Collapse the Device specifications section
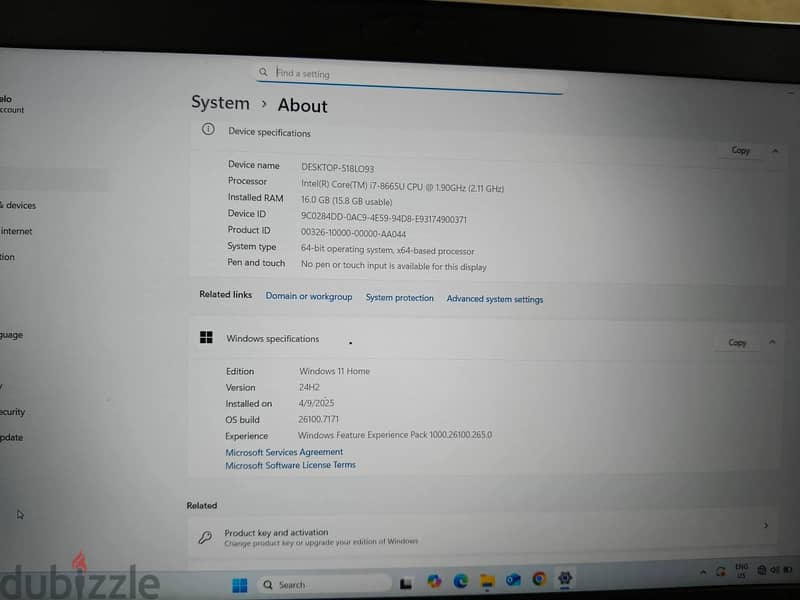800x600 pixels. tap(776, 151)
